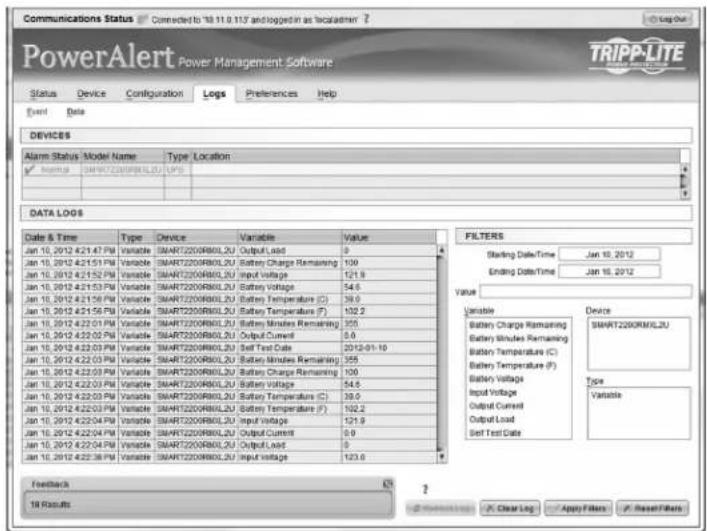Sort devices by the Alarm Status column header
This screenshot has height=531, width=707.
coord(52,156)
